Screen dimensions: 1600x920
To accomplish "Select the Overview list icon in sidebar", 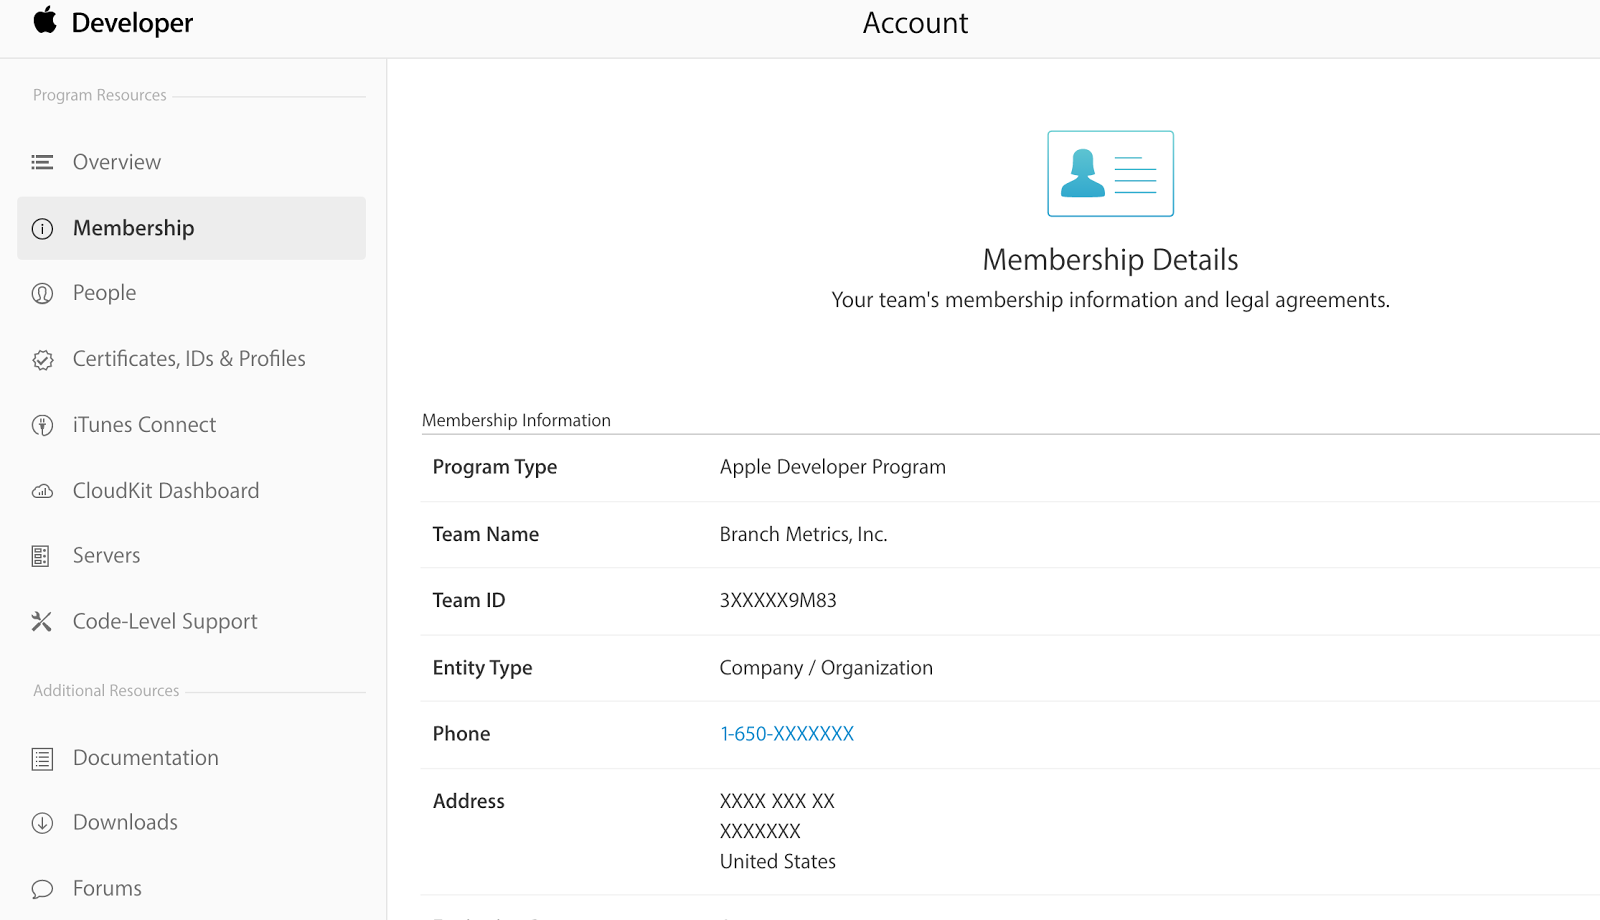I will coord(42,161).
